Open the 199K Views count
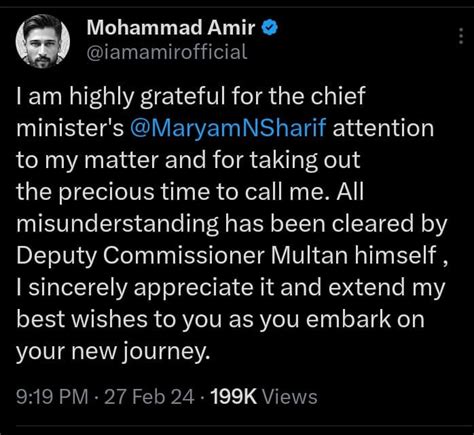 click(264, 397)
